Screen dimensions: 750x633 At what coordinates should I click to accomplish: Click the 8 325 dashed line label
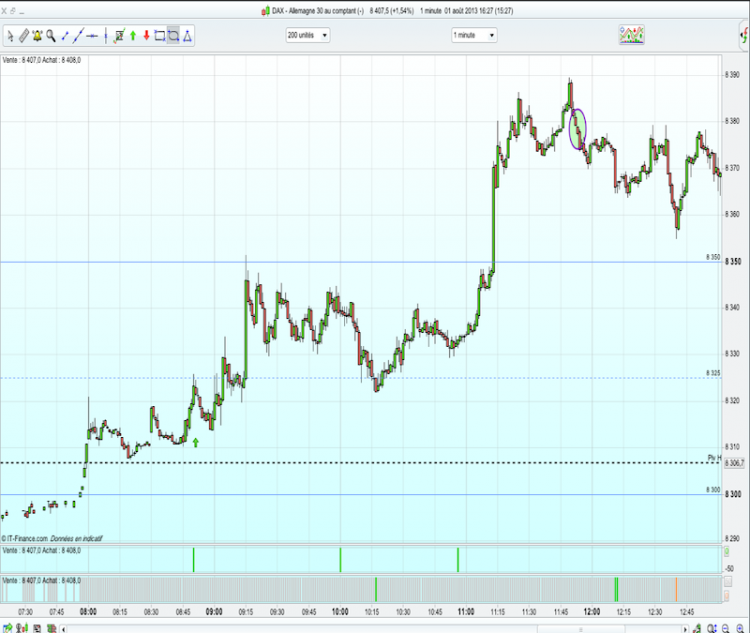713,373
